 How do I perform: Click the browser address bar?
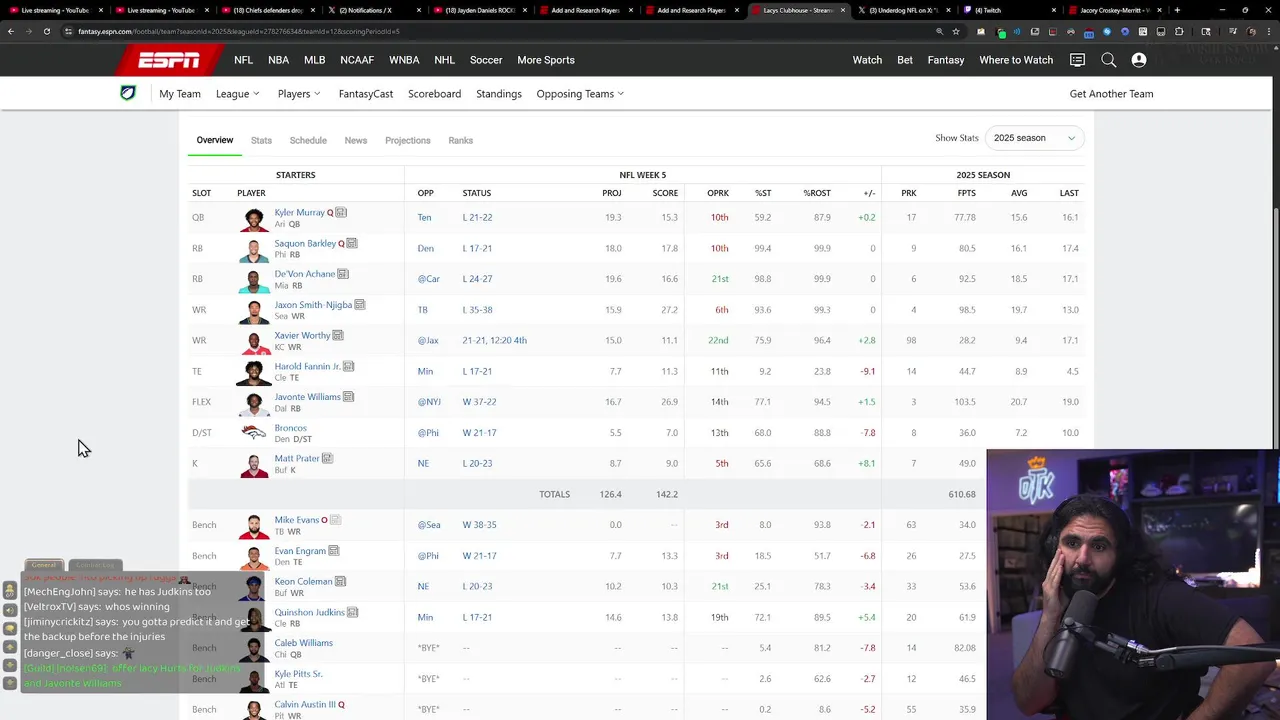500,31
